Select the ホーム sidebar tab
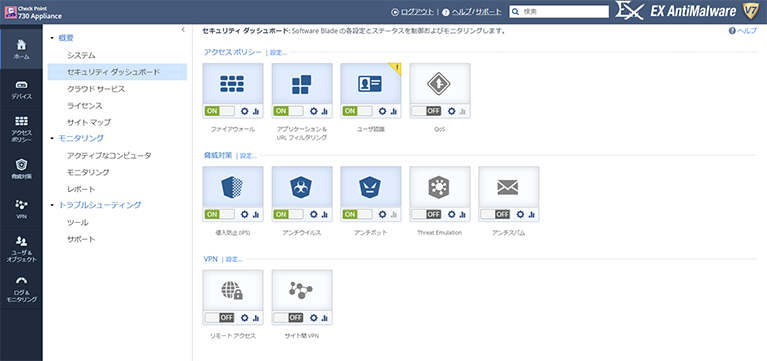Image resolution: width=767 pixels, height=361 pixels. (21, 49)
